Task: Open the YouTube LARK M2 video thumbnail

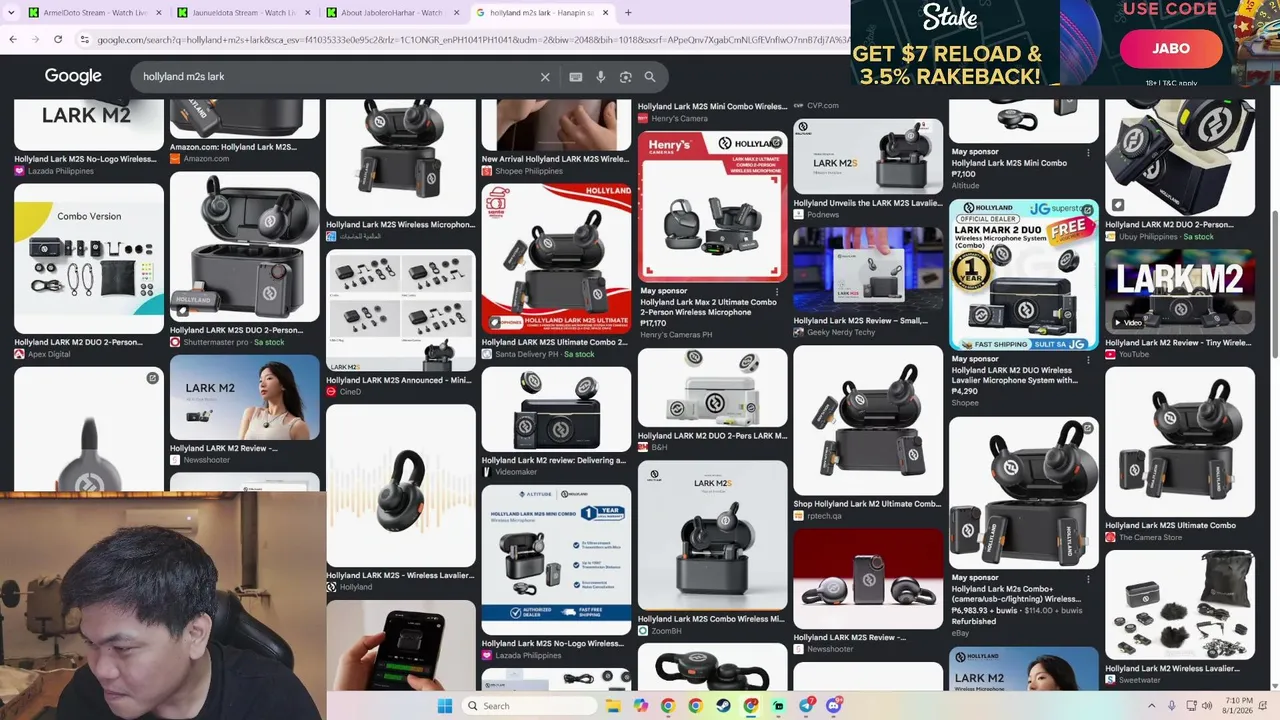Action: pyautogui.click(x=1180, y=292)
